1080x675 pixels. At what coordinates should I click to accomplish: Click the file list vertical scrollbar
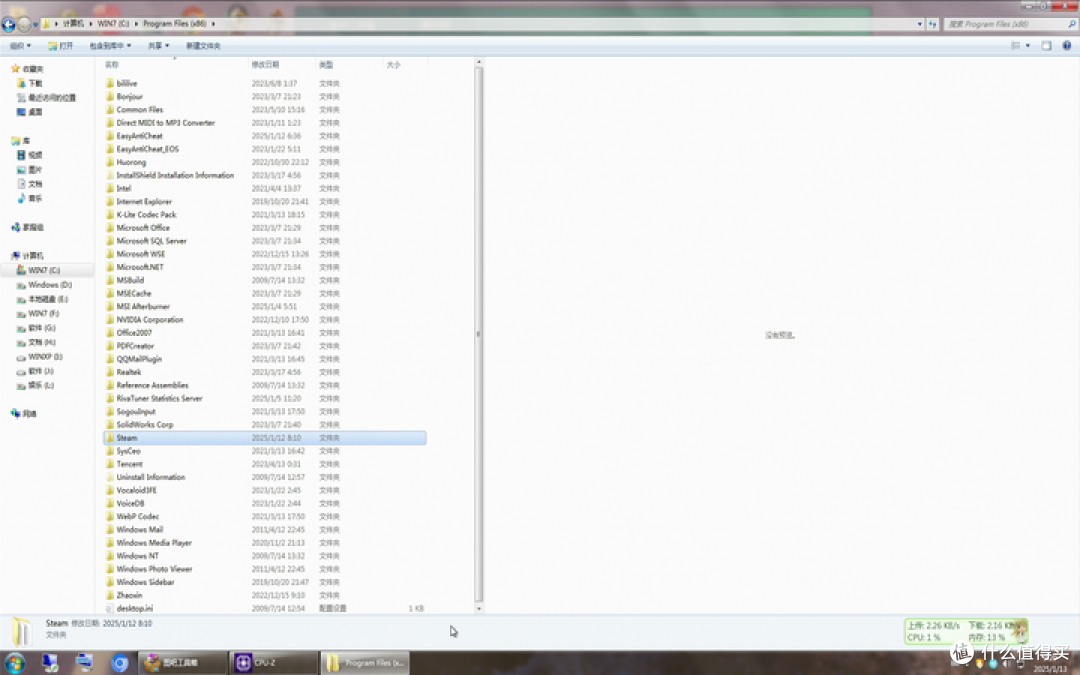click(479, 335)
